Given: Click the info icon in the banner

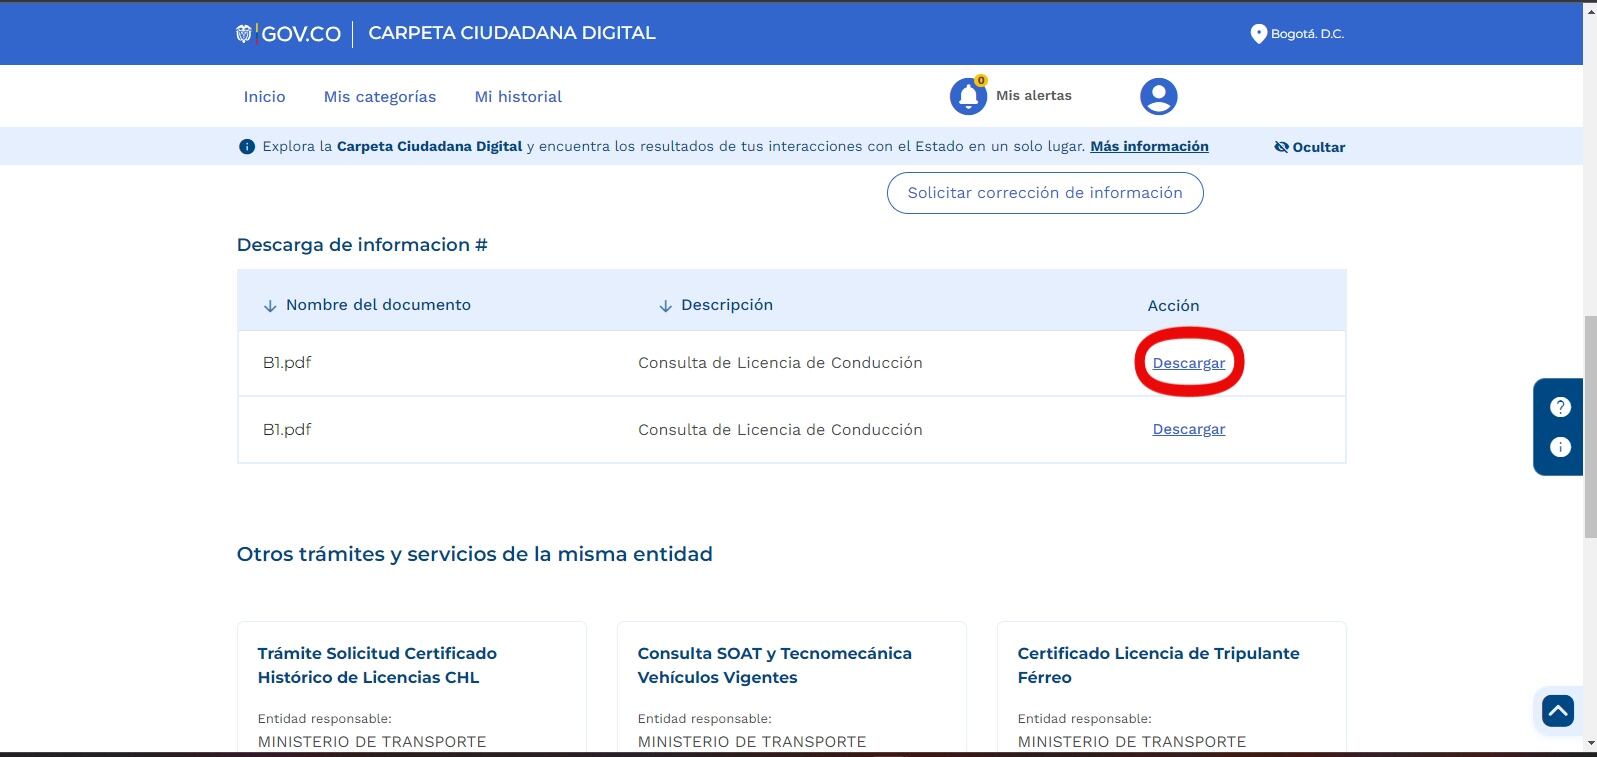Looking at the screenshot, I should 247,147.
